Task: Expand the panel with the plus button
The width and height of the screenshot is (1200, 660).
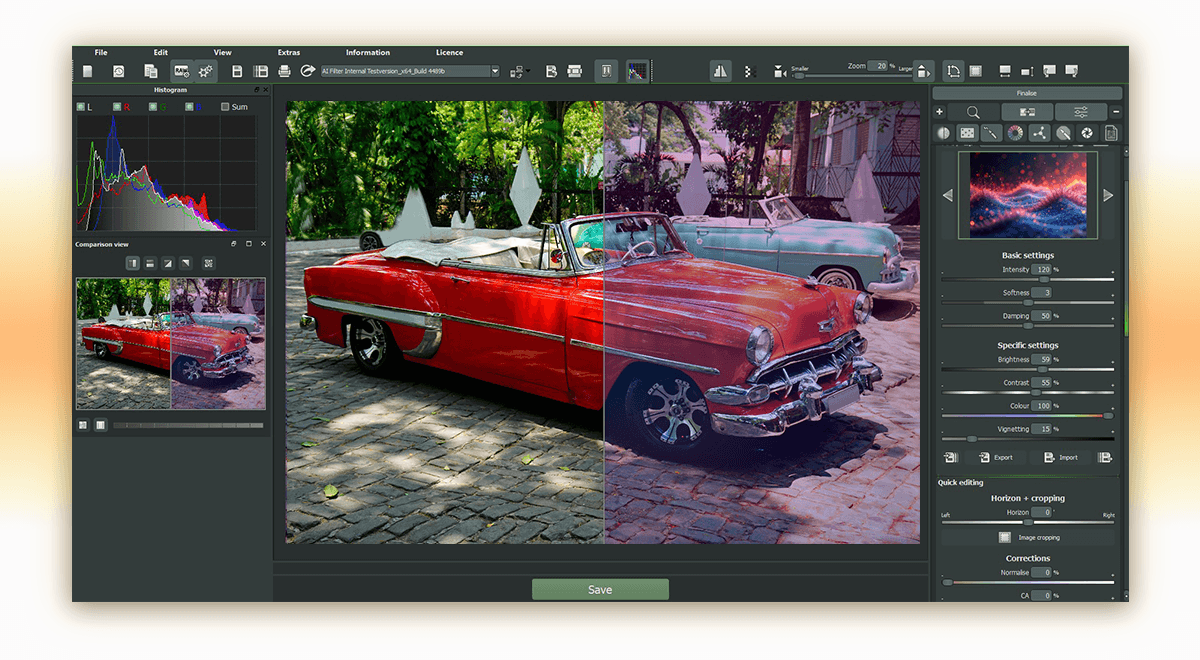Action: click(x=939, y=112)
